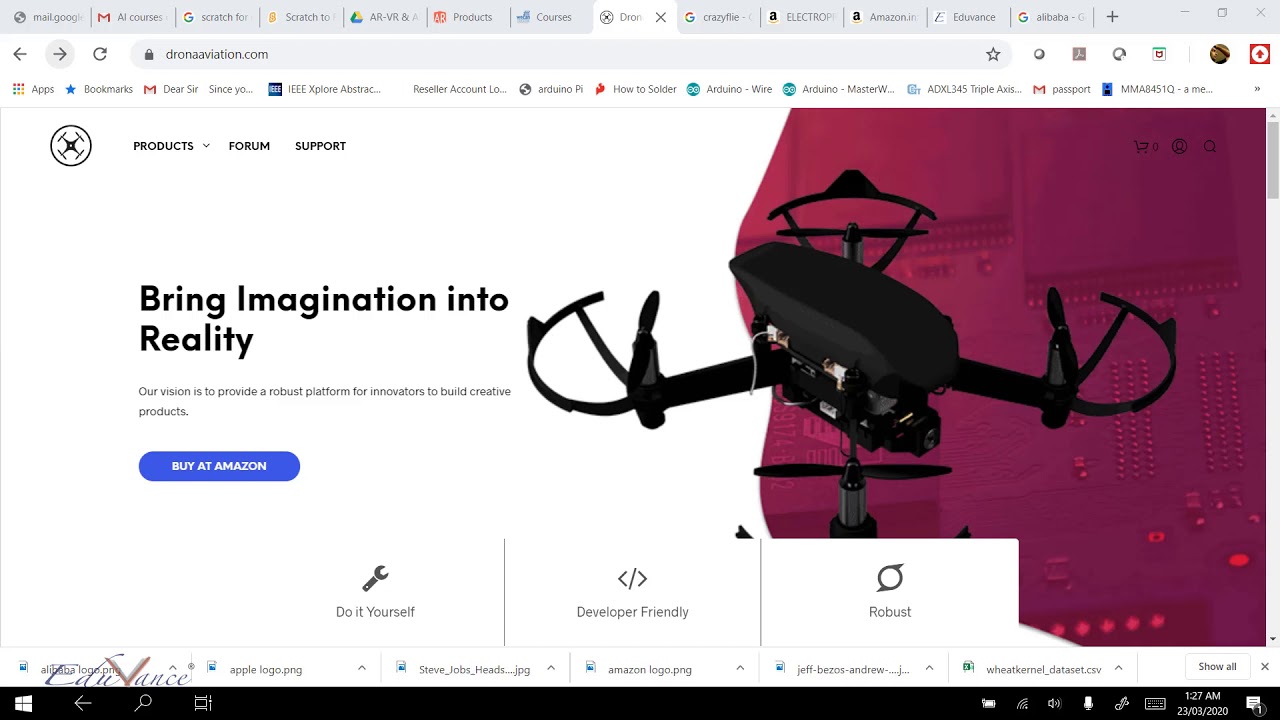Open the Bookmarks folder in bookmarks bar
This screenshot has width=1280, height=720.
[99, 89]
